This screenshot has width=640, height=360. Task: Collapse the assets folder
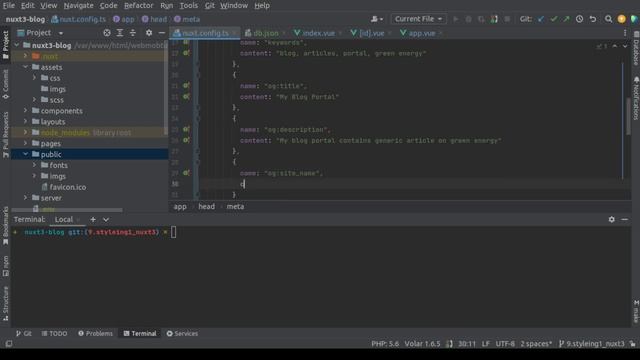click(x=25, y=67)
